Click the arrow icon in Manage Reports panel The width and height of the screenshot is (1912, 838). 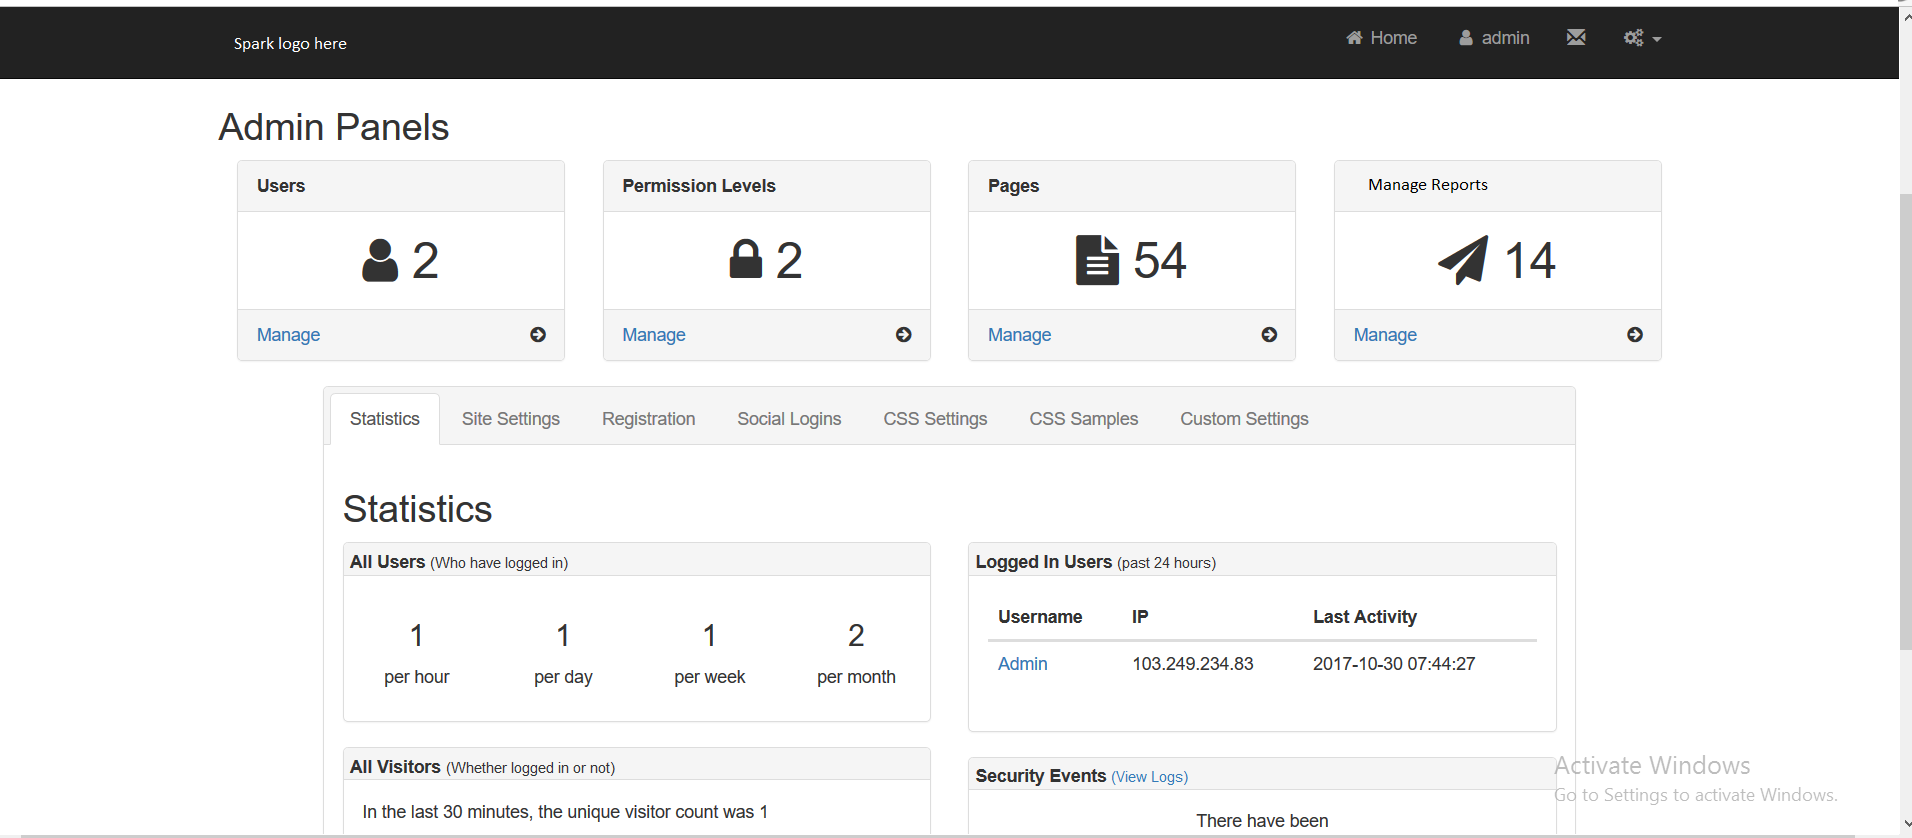[x=1635, y=335]
